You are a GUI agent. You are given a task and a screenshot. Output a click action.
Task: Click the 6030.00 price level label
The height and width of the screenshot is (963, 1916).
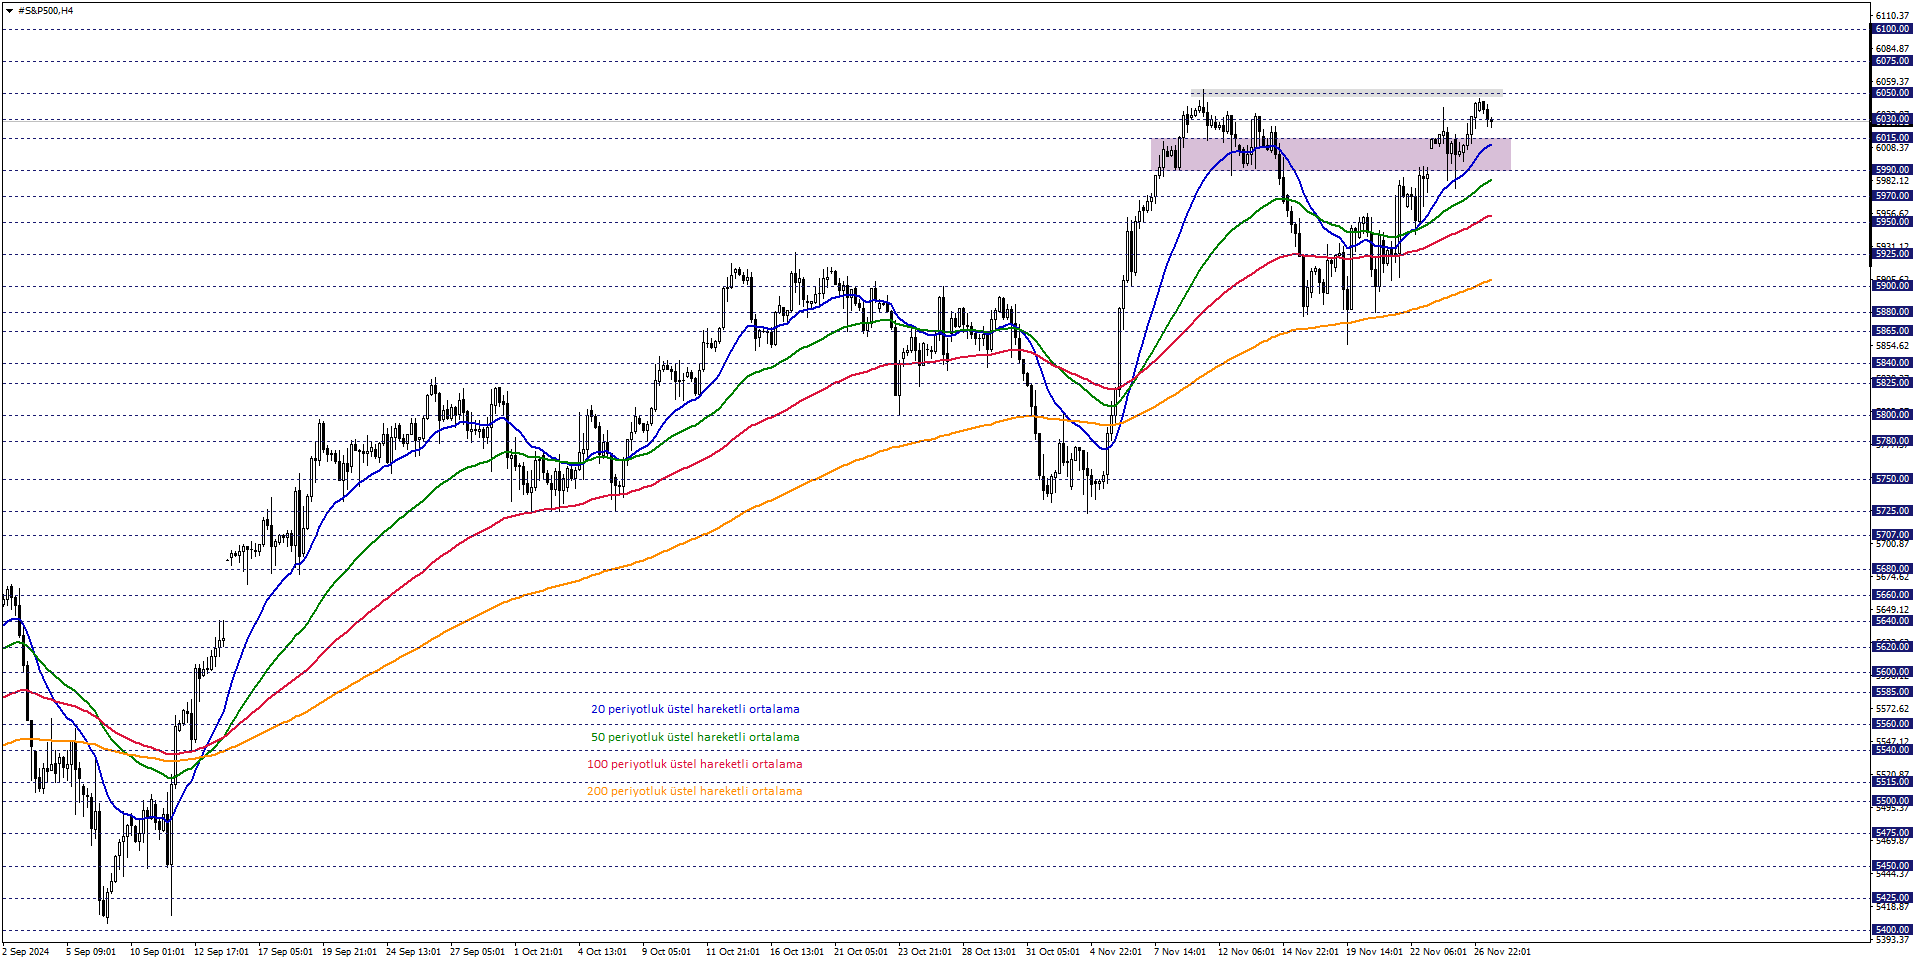tap(1892, 119)
